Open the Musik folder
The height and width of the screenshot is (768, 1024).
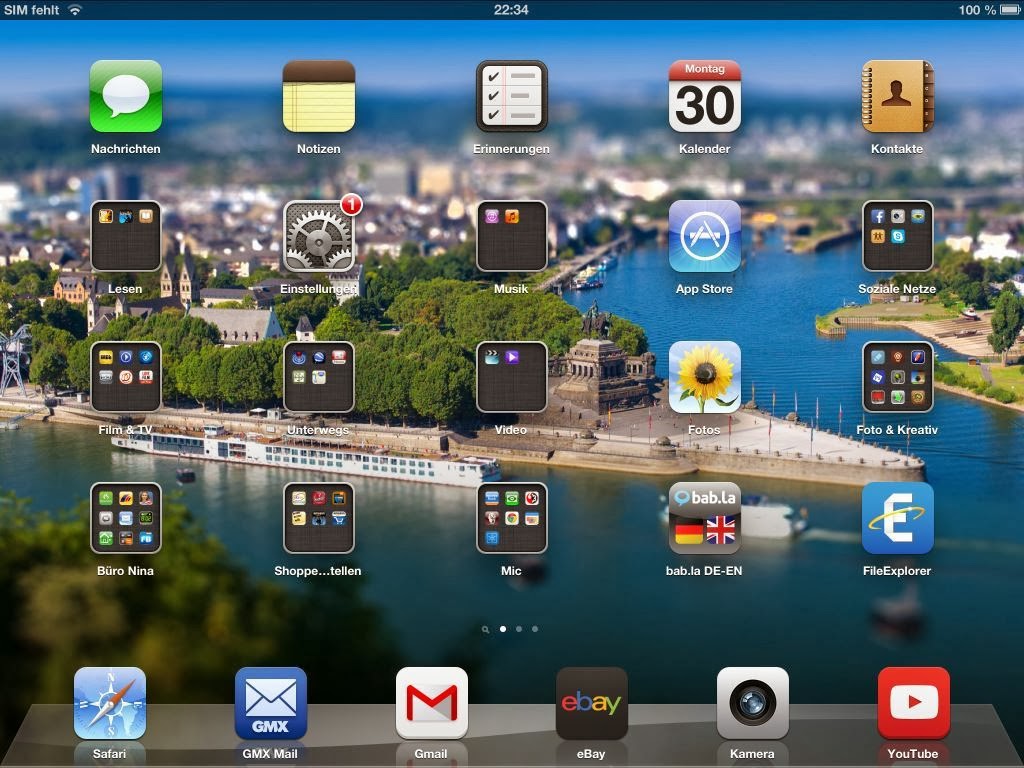[x=511, y=236]
